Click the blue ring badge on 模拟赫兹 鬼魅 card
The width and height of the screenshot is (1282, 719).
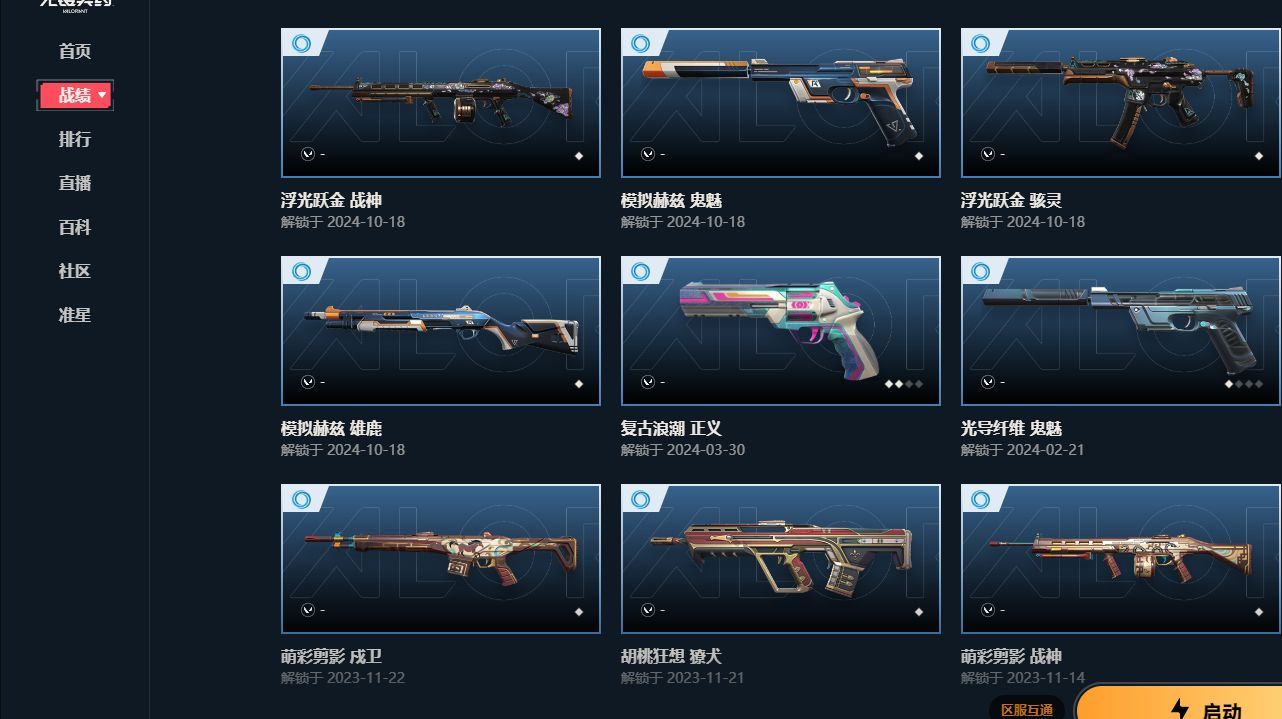tap(641, 44)
